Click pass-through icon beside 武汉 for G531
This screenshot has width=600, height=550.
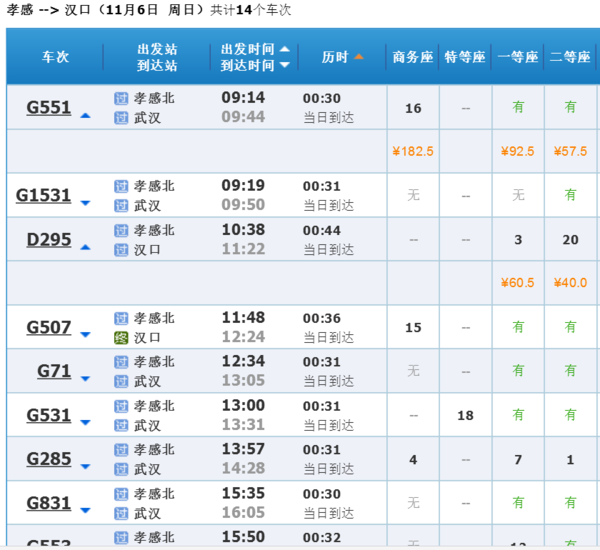[121, 426]
